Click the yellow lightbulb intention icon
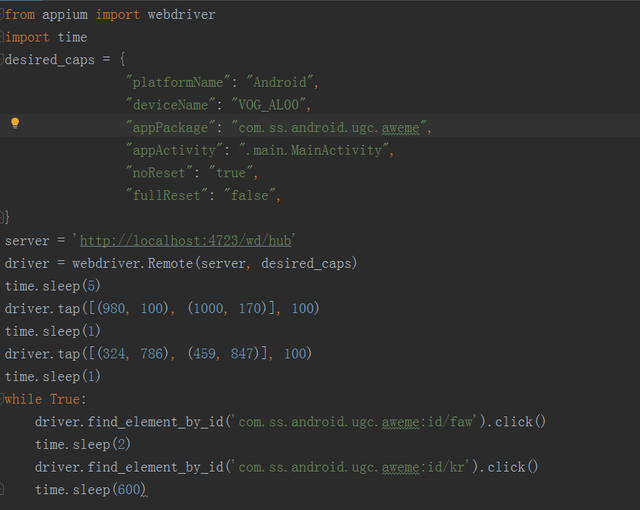 [x=15, y=123]
